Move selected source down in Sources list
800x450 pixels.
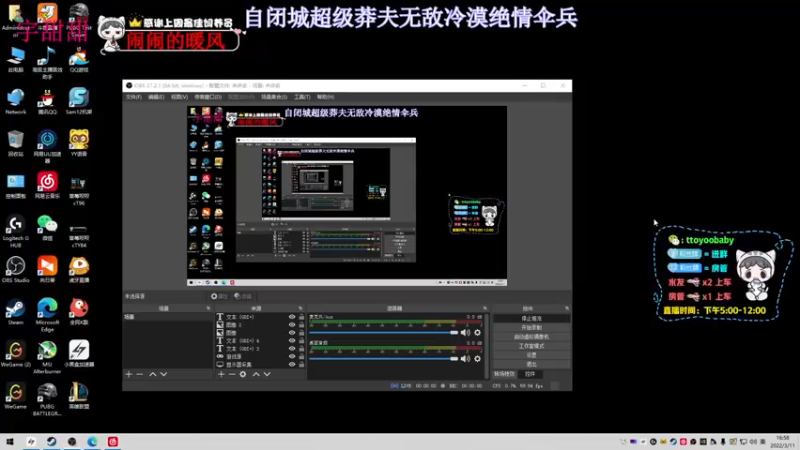coord(267,374)
